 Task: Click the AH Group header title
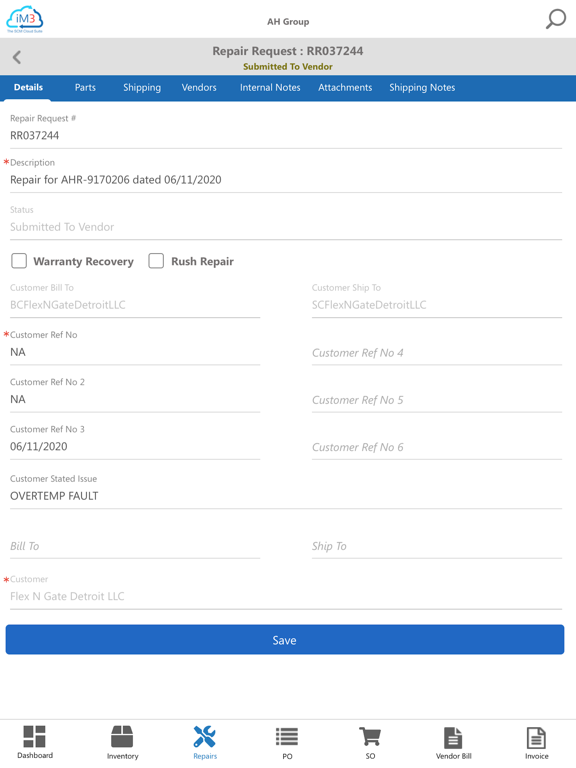click(x=288, y=22)
